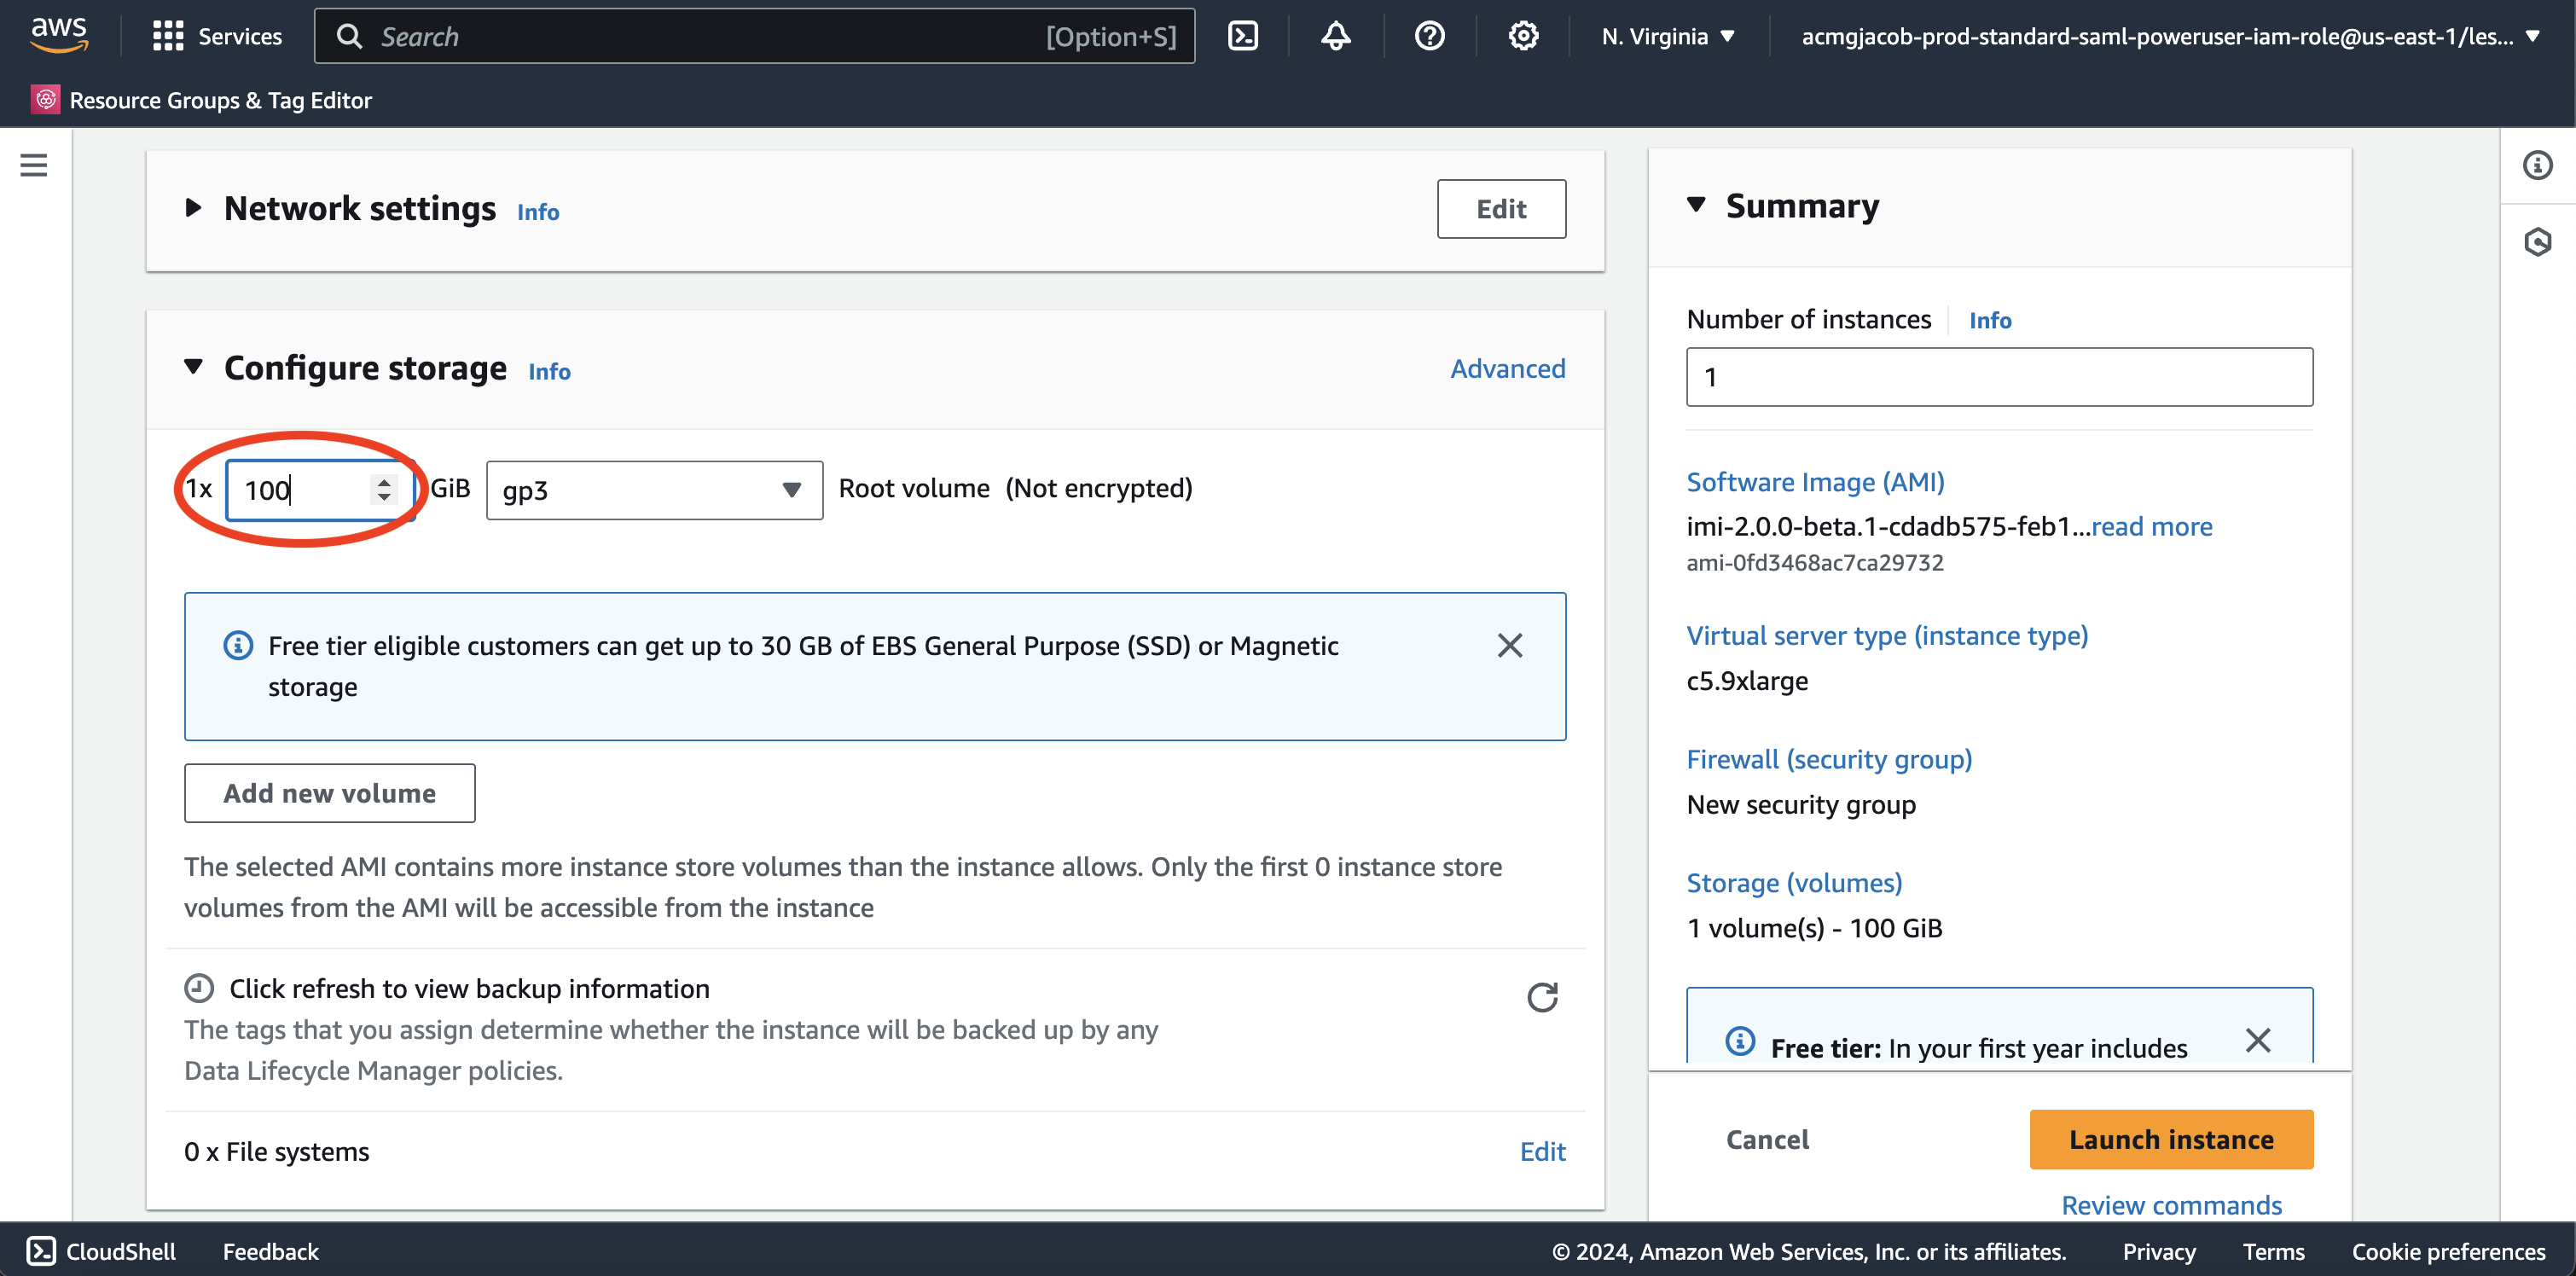Screen dimensions: 2576x1276
Task: Open the Services grid menu
Action: point(217,37)
